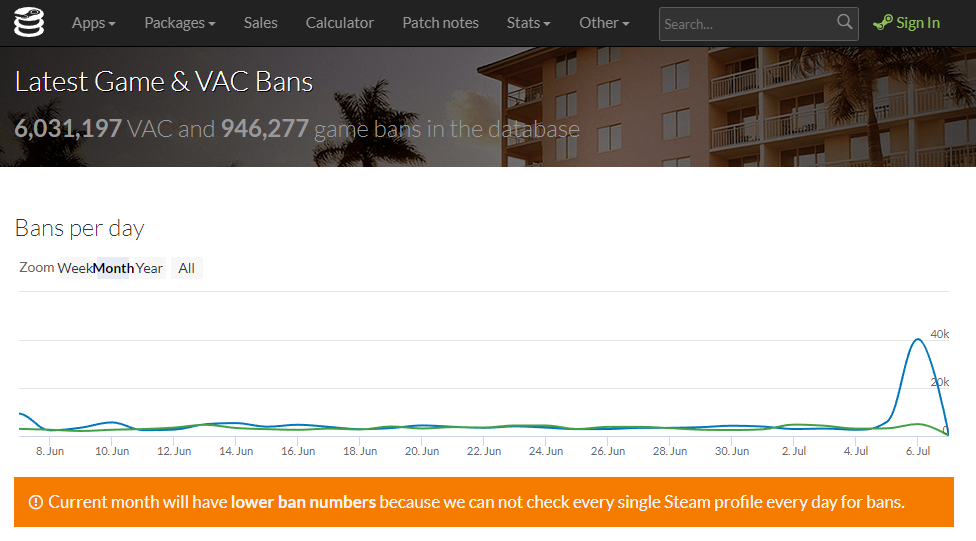Image resolution: width=976 pixels, height=541 pixels.
Task: Expand the Other dropdown menu
Action: pyautogui.click(x=604, y=23)
